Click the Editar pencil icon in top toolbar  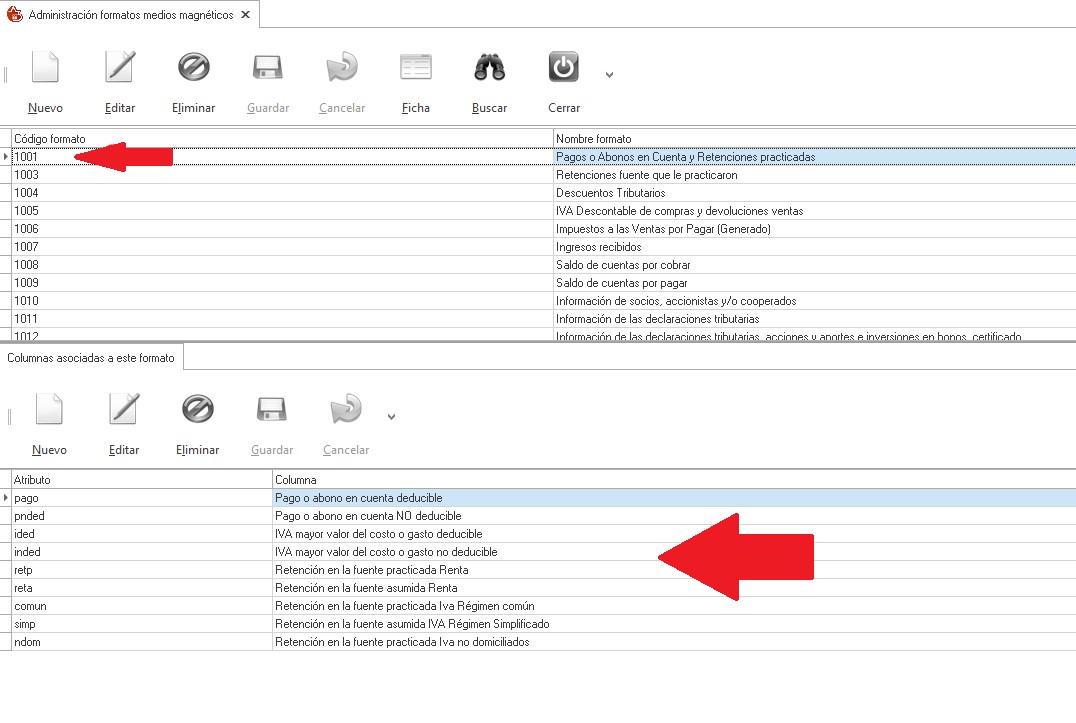(120, 68)
